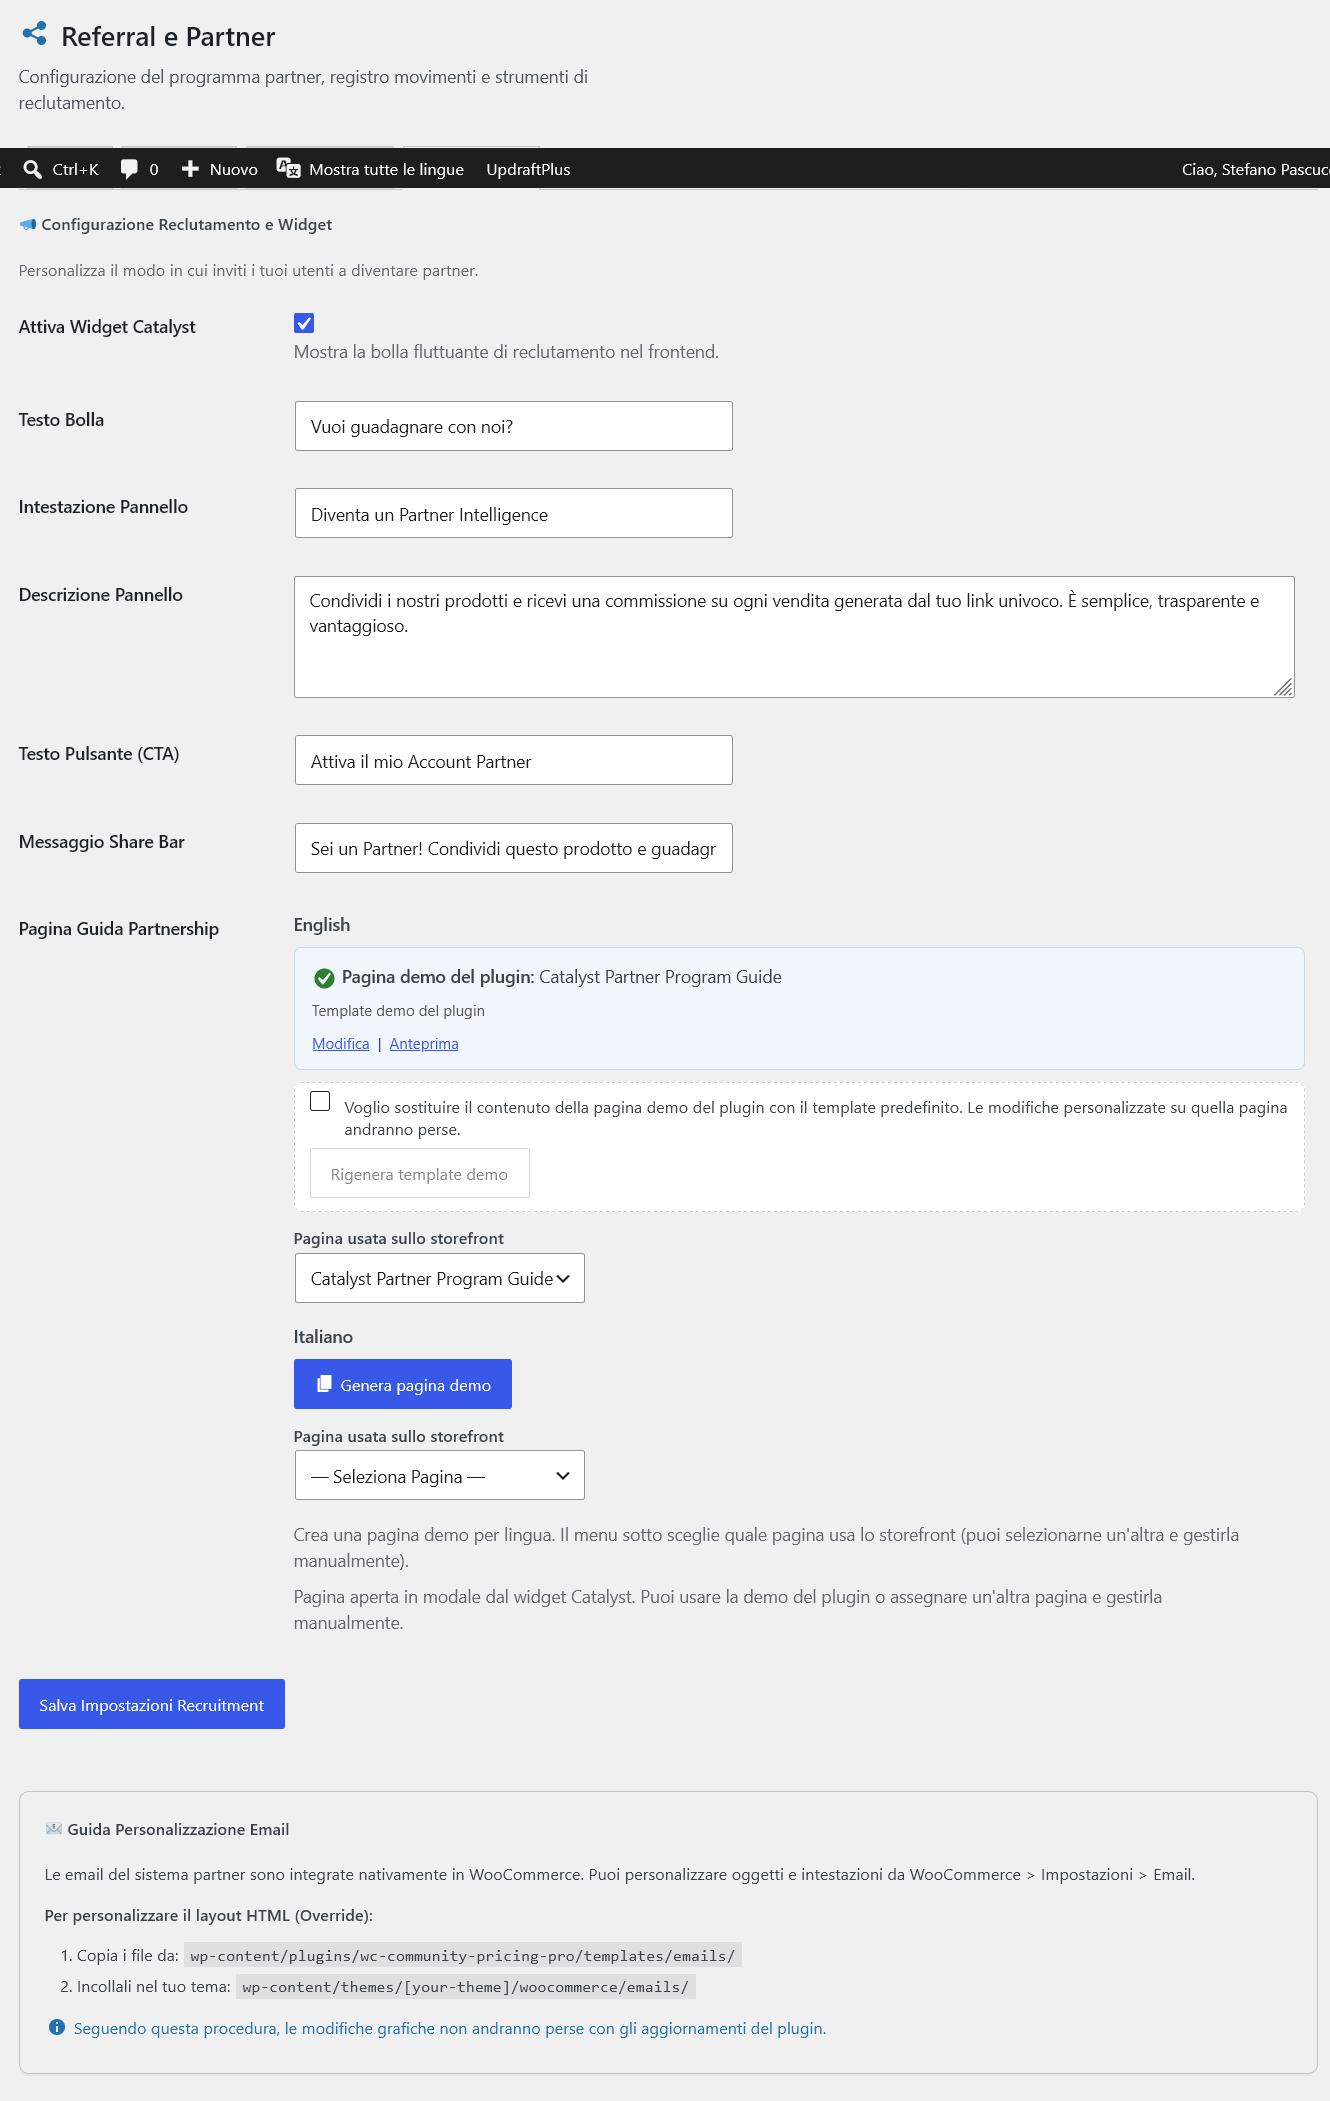Expand the Catalyst Partner Program Guide dropdown
This screenshot has height=2101, width=1330.
point(440,1278)
